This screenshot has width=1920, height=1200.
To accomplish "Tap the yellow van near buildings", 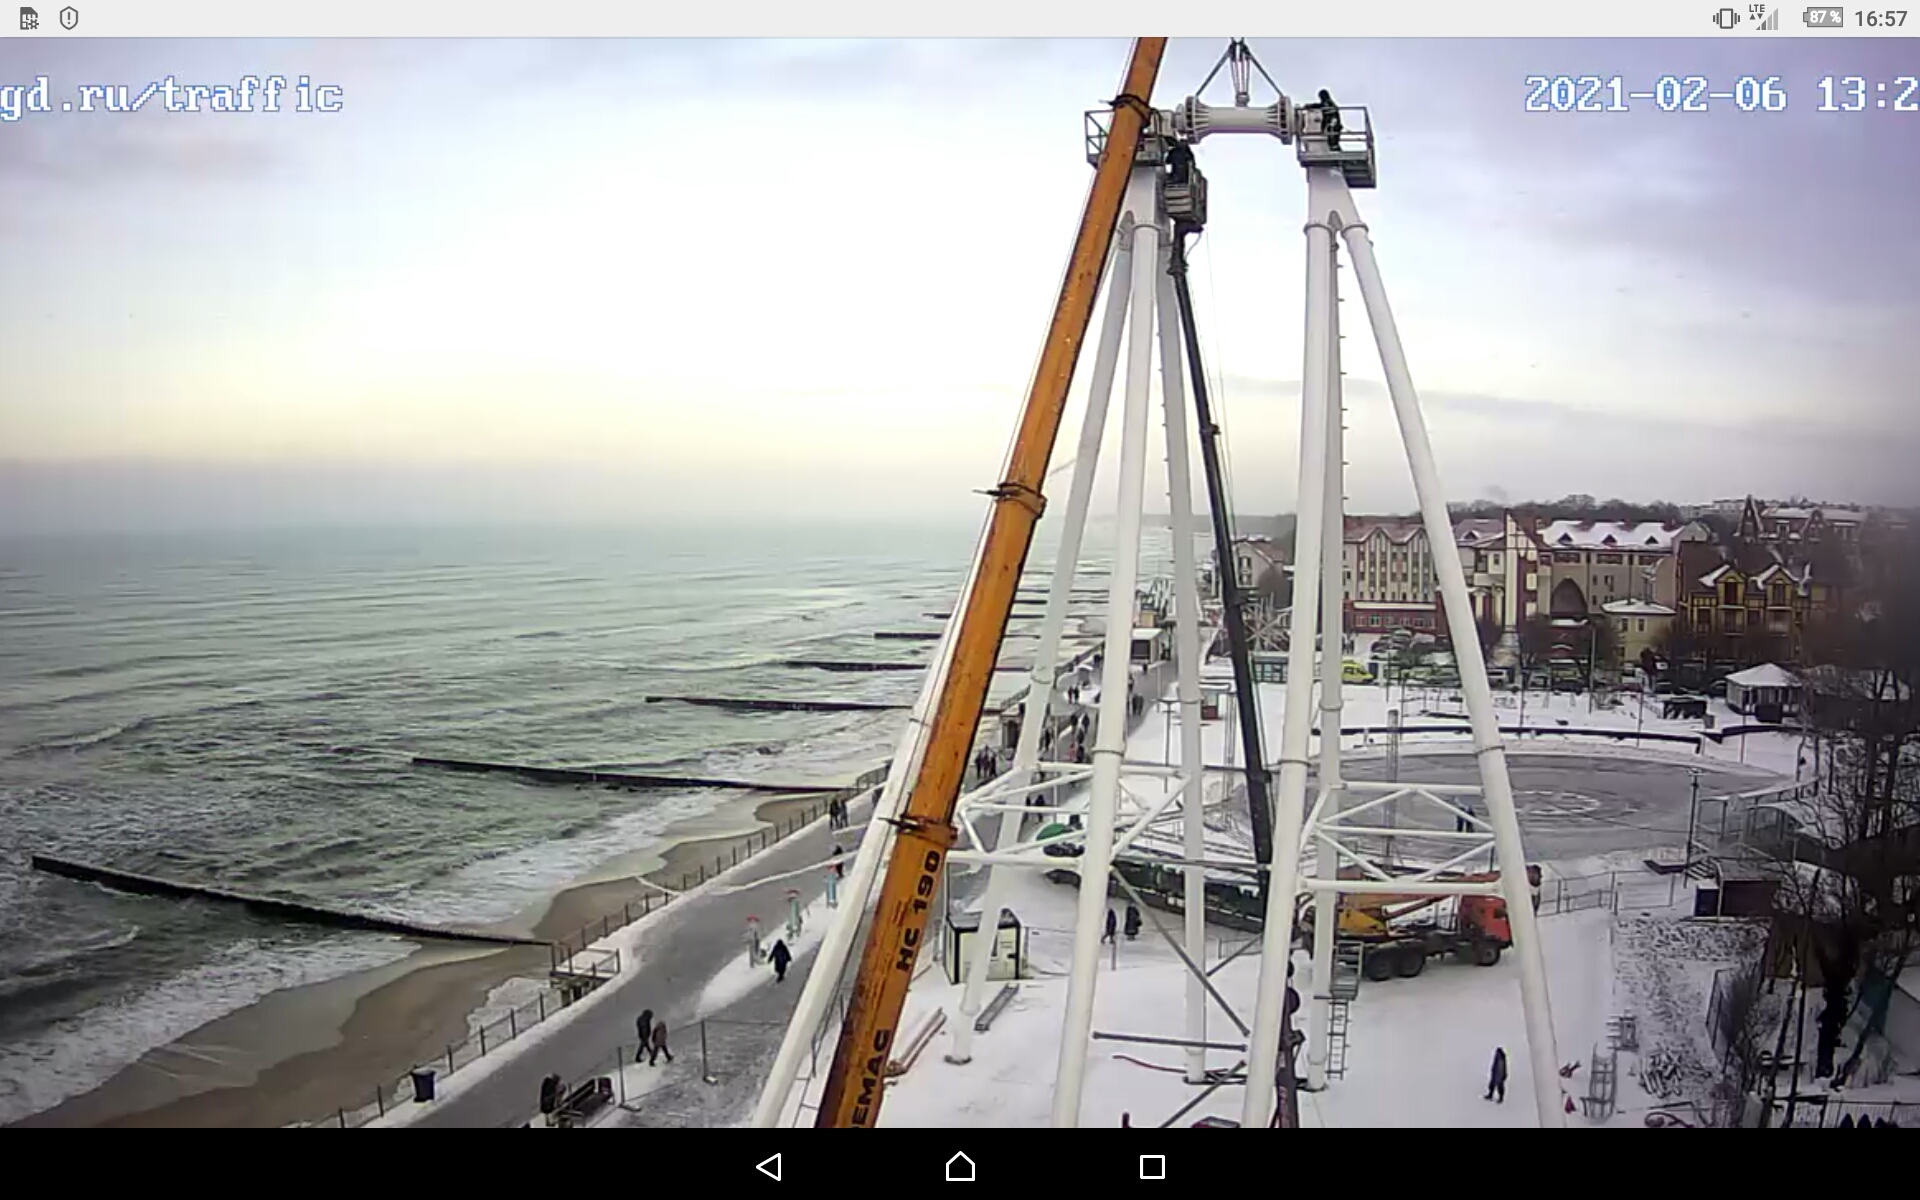I will coord(1356,672).
